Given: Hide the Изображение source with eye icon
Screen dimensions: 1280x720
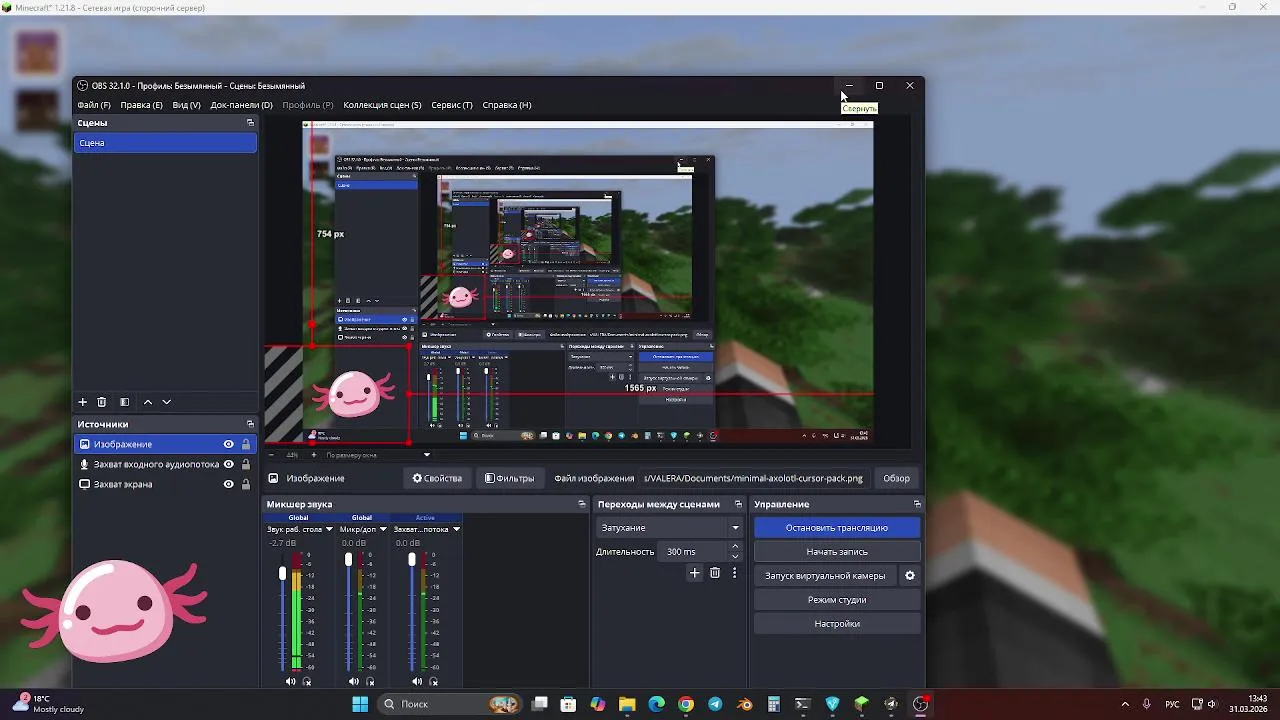Looking at the screenshot, I should tap(228, 444).
